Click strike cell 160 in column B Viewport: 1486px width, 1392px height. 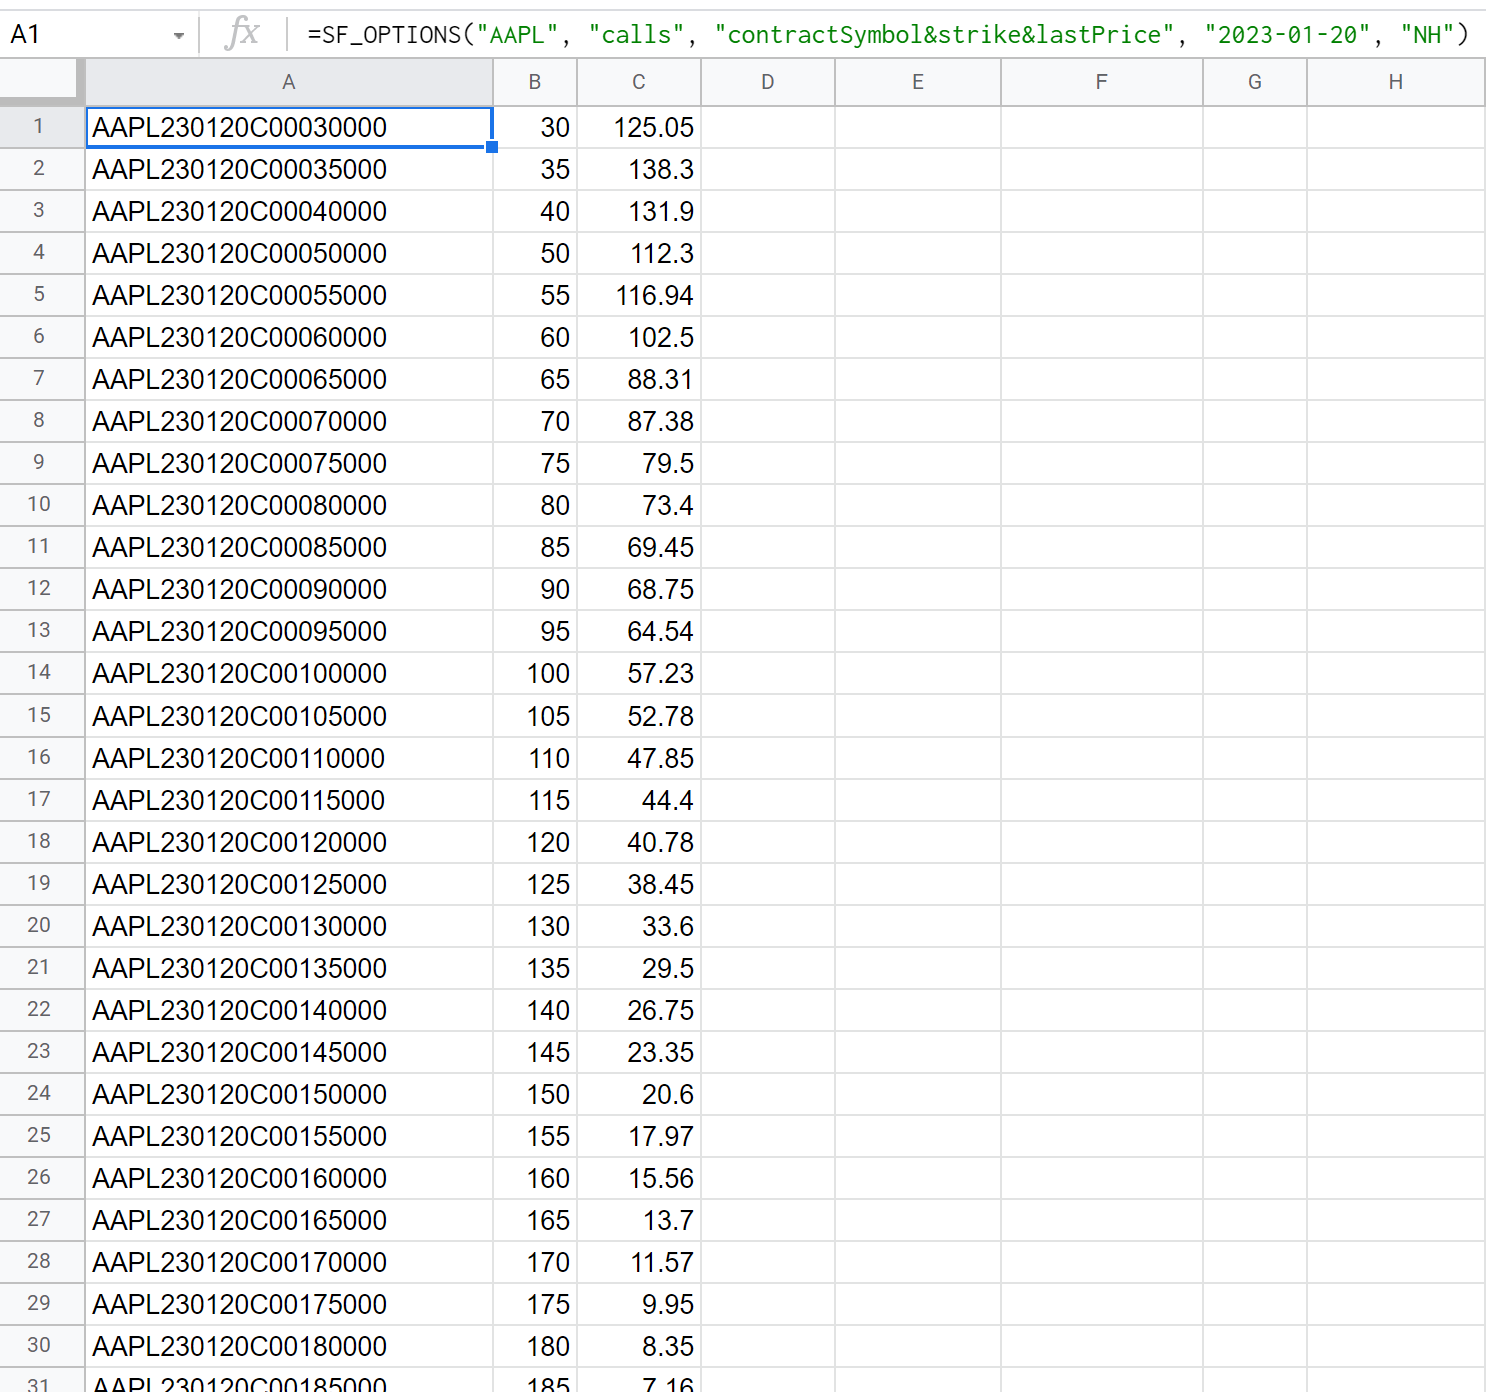[535, 1178]
